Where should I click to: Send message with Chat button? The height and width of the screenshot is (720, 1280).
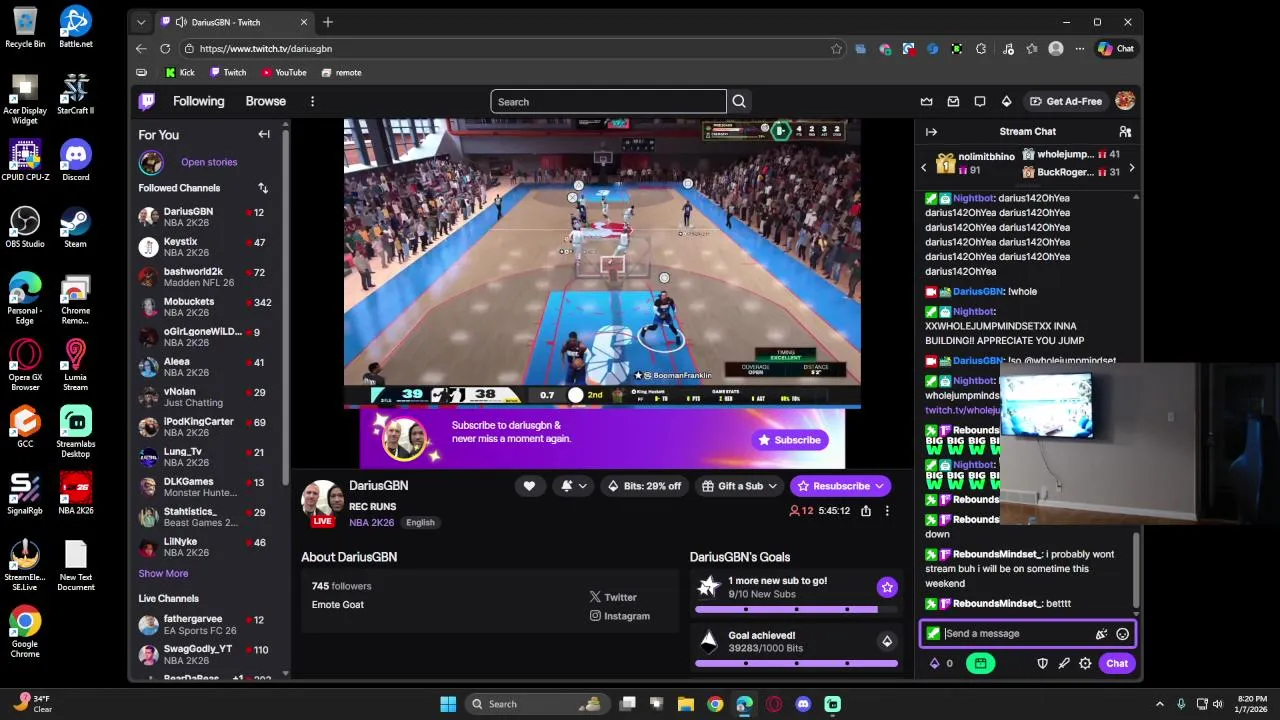point(1116,663)
